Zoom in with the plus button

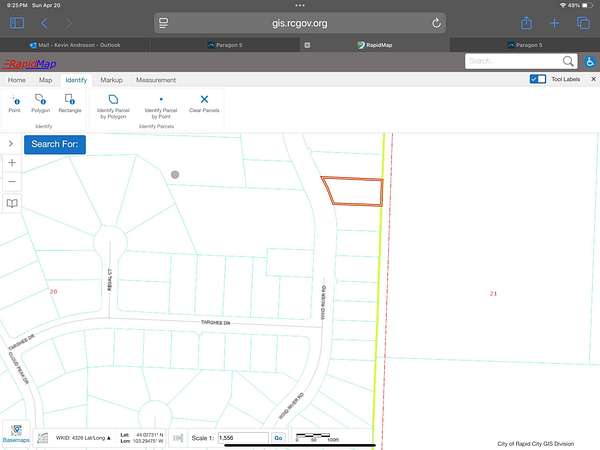click(12, 162)
